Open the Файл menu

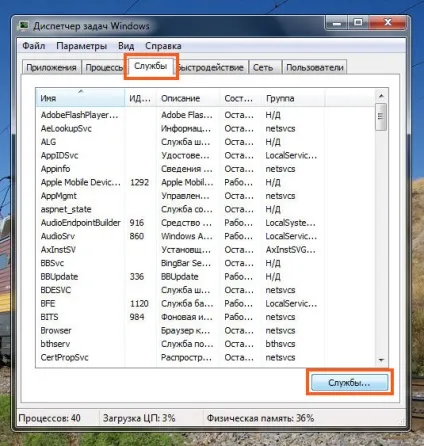click(34, 46)
